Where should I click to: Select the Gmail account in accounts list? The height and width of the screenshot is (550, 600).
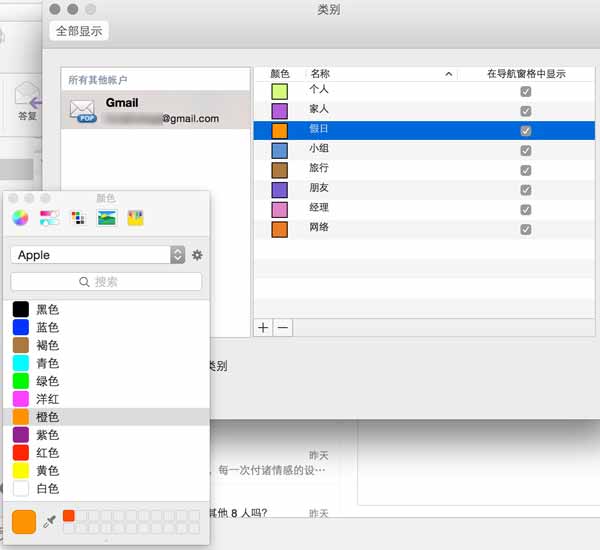pyautogui.click(x=155, y=110)
